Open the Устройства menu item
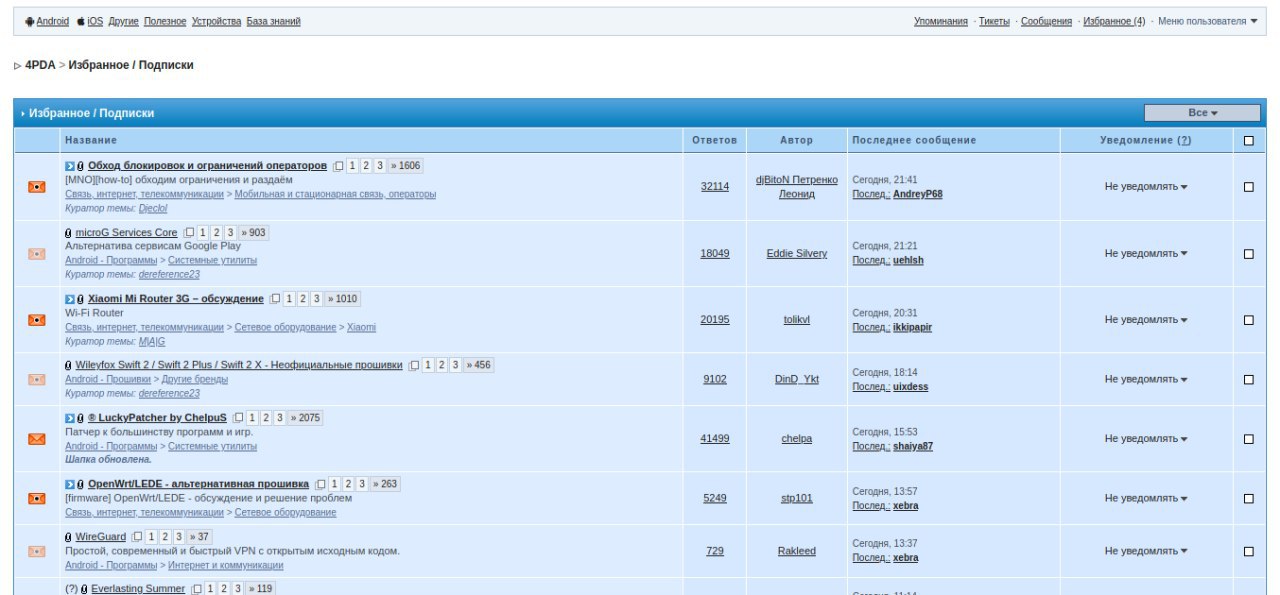The image size is (1280, 595). 216,21
